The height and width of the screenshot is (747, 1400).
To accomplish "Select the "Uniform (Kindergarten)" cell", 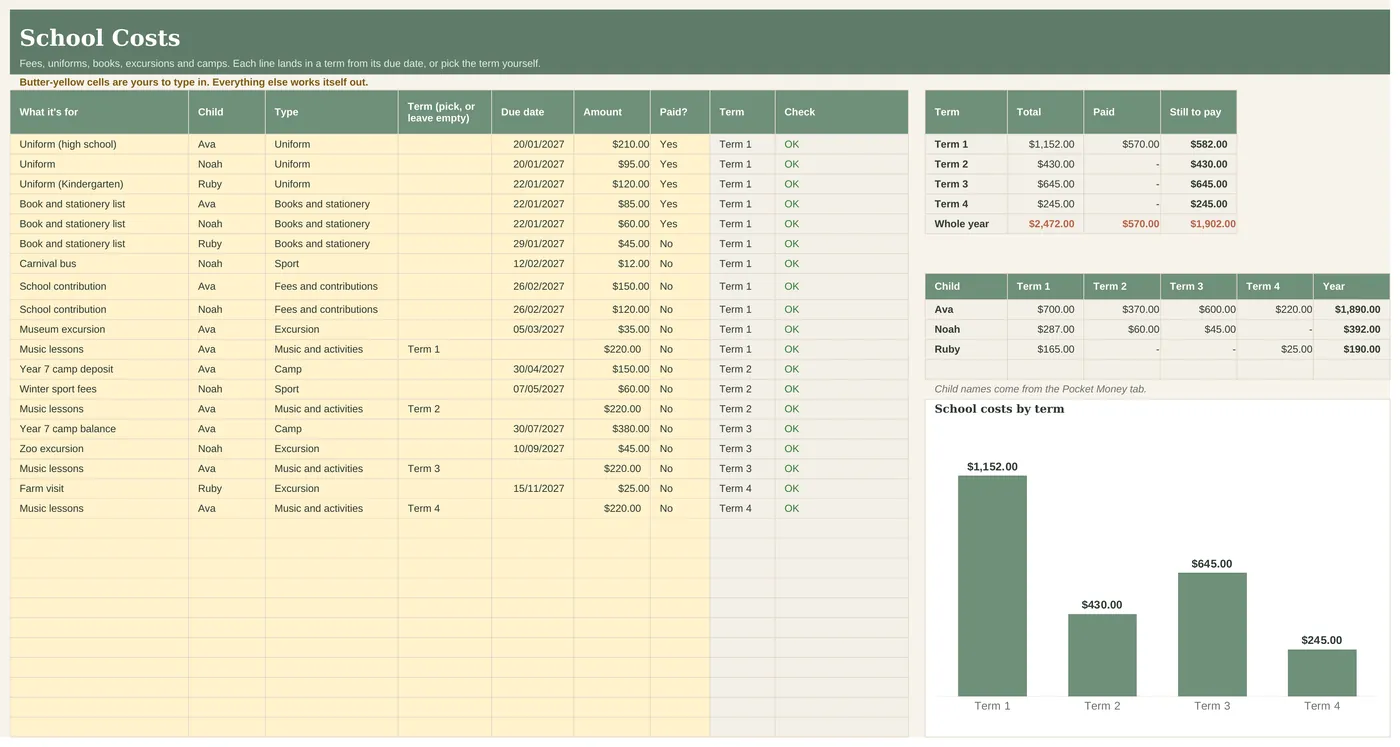I will pos(99,184).
